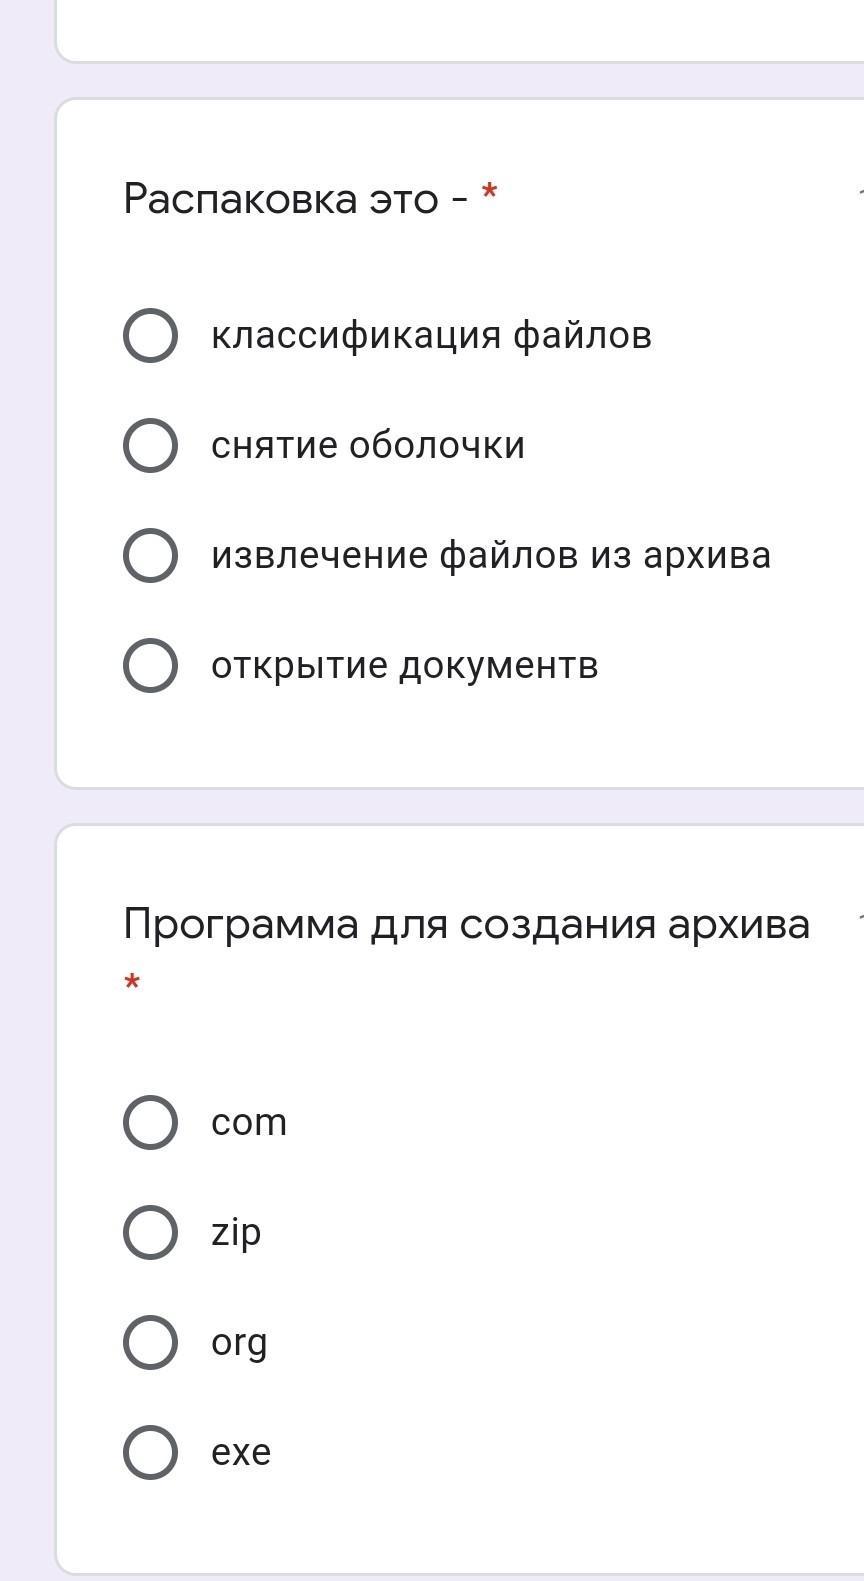The height and width of the screenshot is (1581, 864).
Task: Click the 'классификация файлов' answer label text
Action: click(x=431, y=335)
